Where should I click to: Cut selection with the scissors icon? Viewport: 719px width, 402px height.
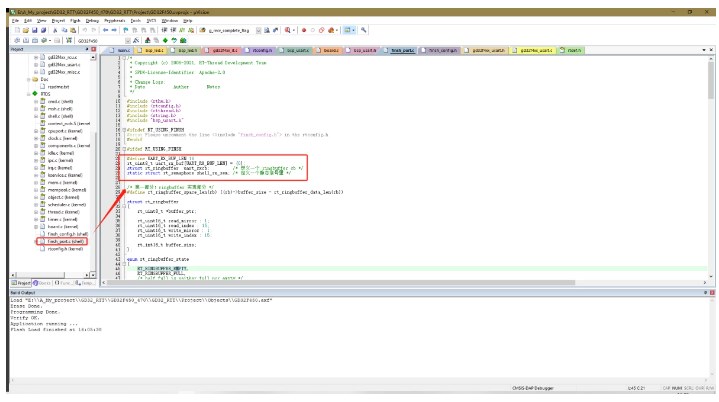55,30
